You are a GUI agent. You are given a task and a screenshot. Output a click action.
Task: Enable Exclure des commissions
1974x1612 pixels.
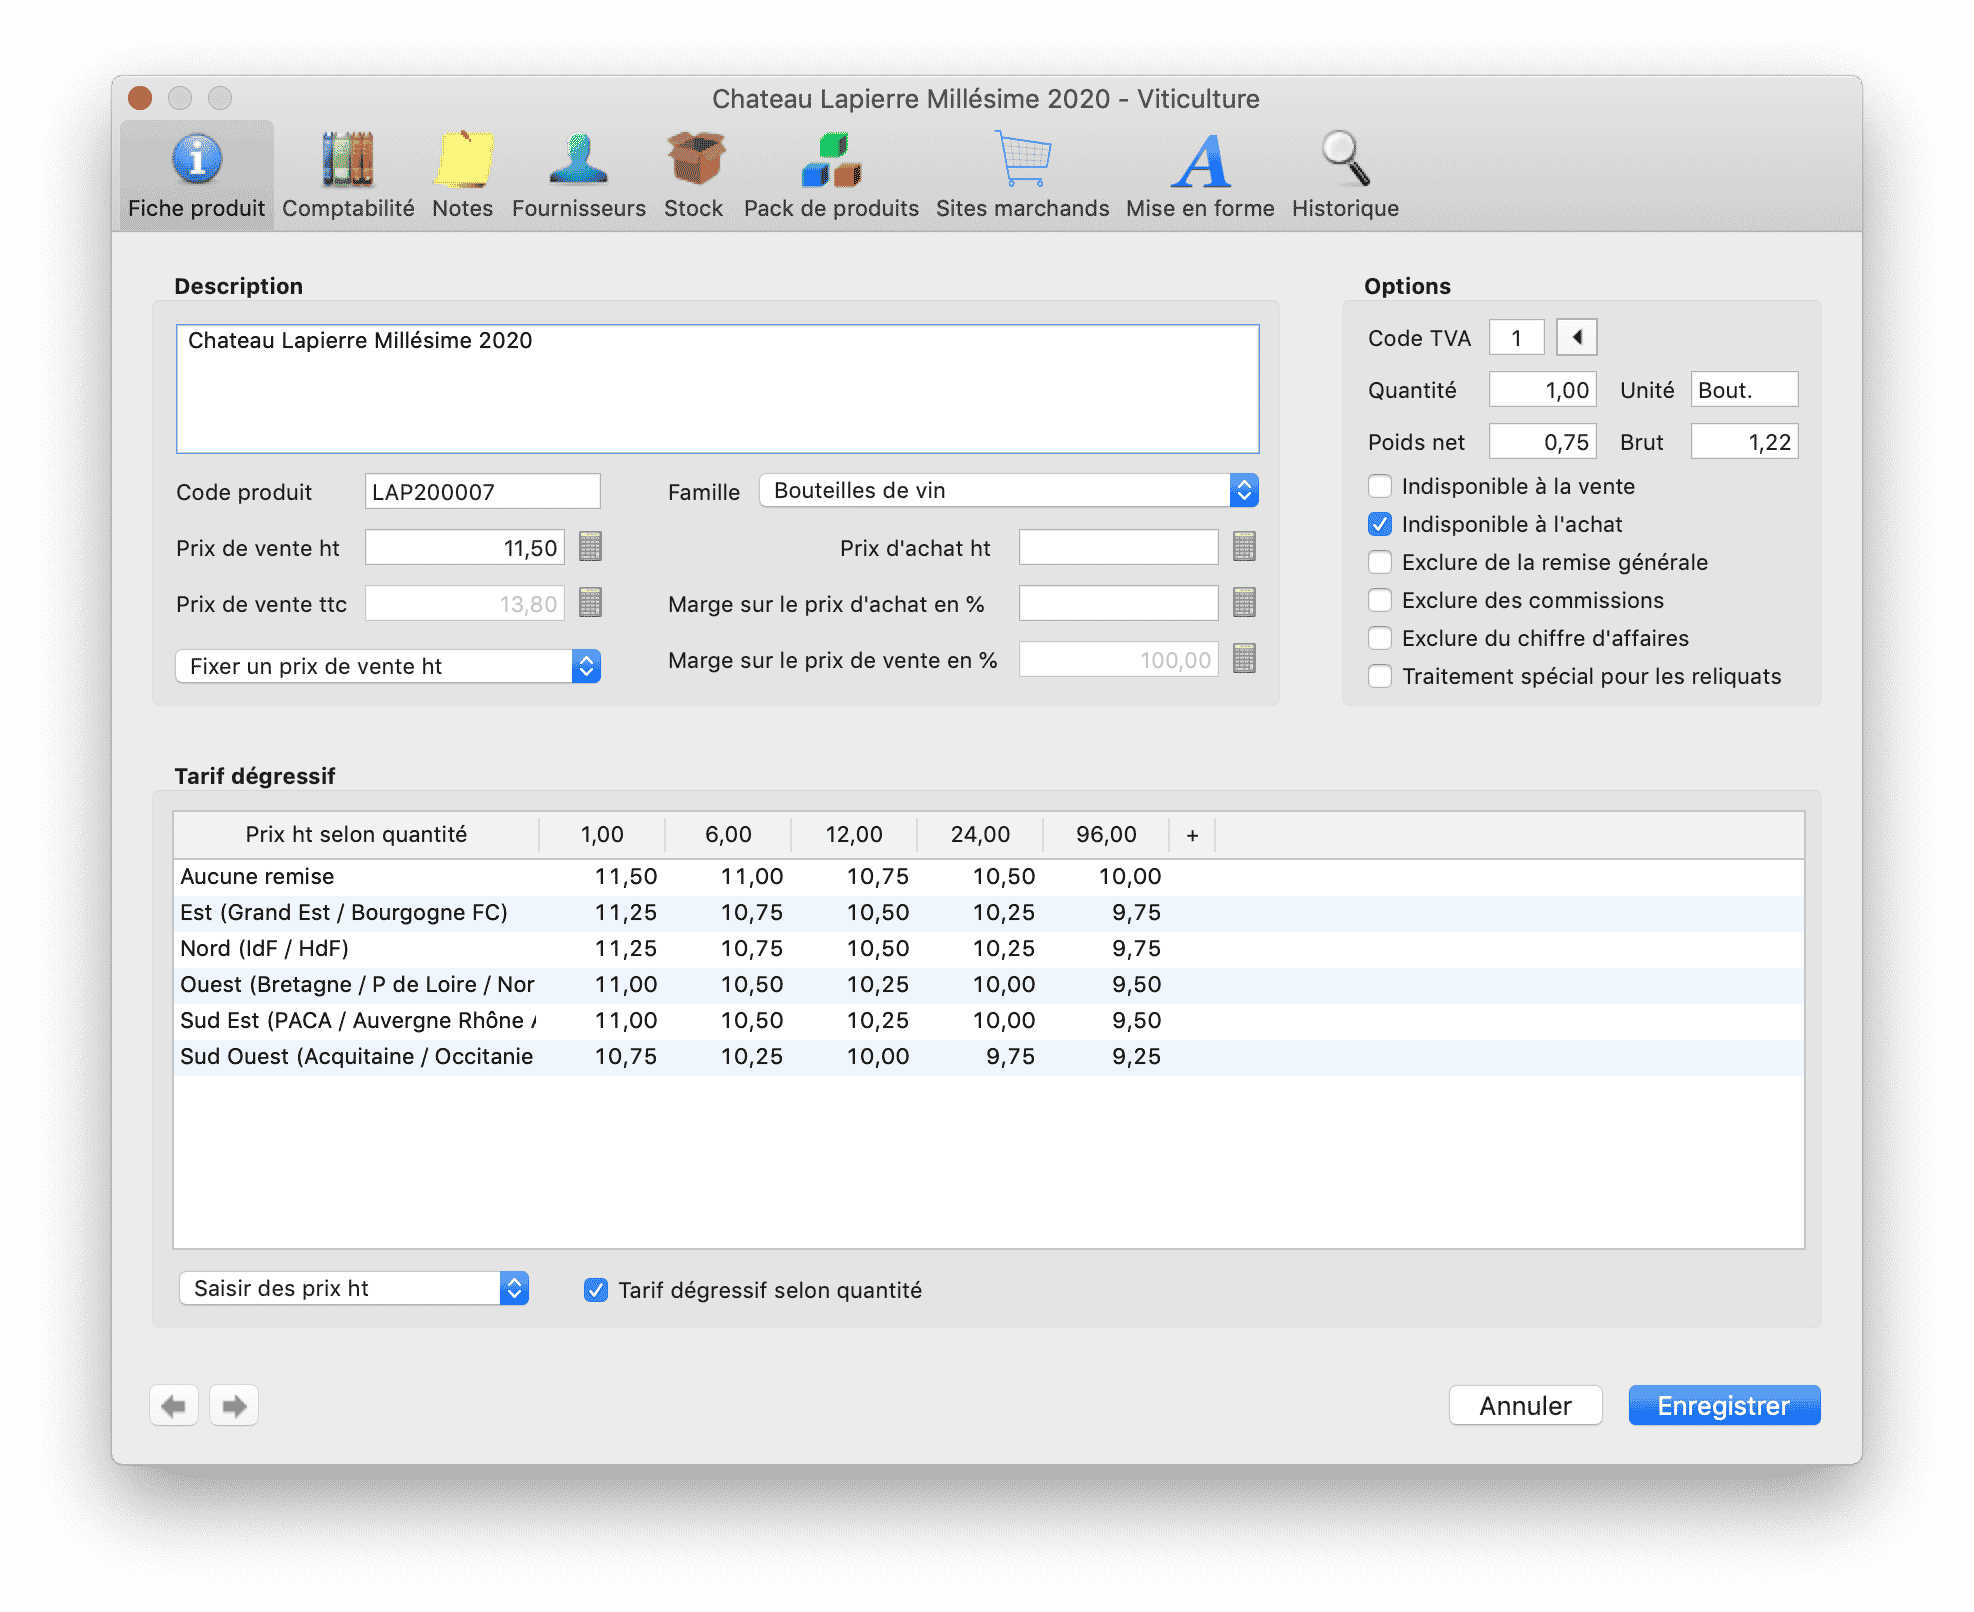pyautogui.click(x=1380, y=600)
